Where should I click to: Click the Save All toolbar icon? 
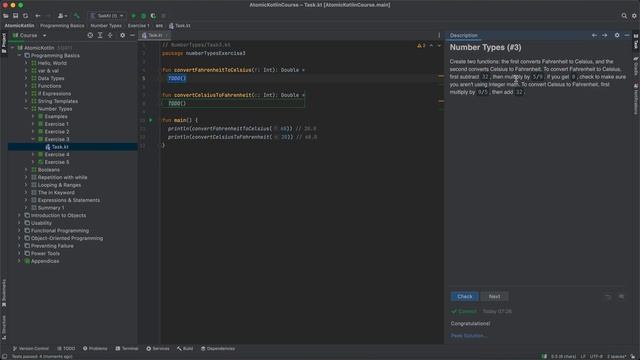coord(16,16)
